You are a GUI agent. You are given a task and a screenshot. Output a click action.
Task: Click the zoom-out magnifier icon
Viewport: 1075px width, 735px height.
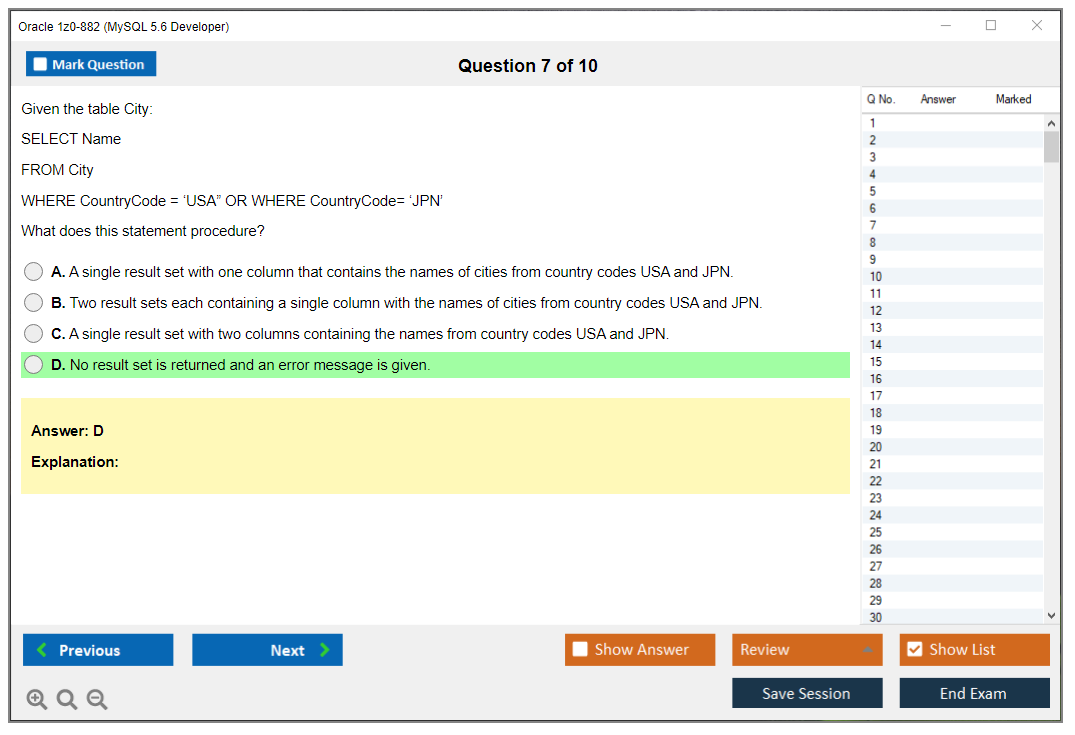pyautogui.click(x=97, y=699)
